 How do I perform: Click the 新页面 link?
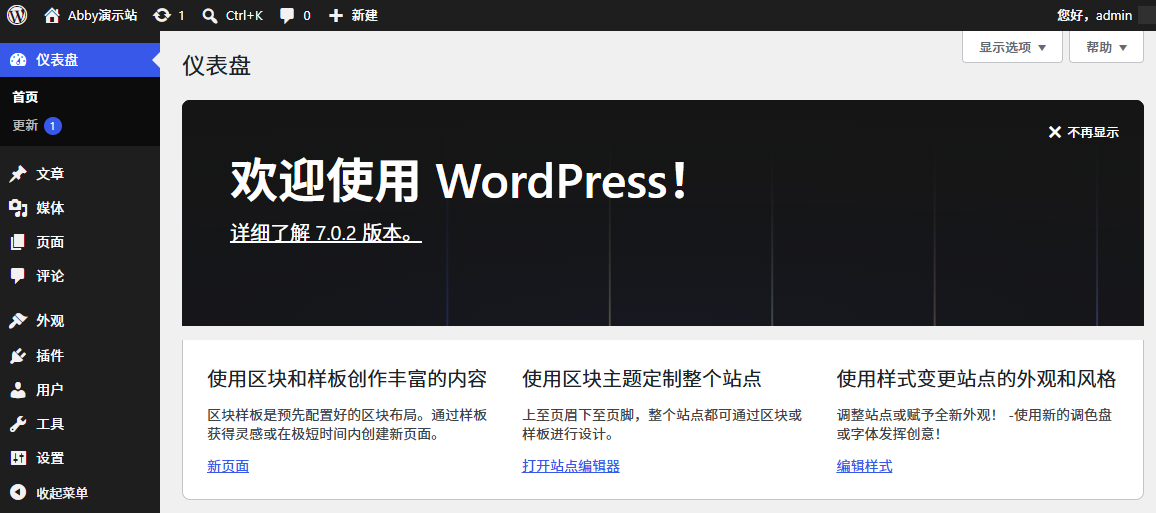click(229, 466)
